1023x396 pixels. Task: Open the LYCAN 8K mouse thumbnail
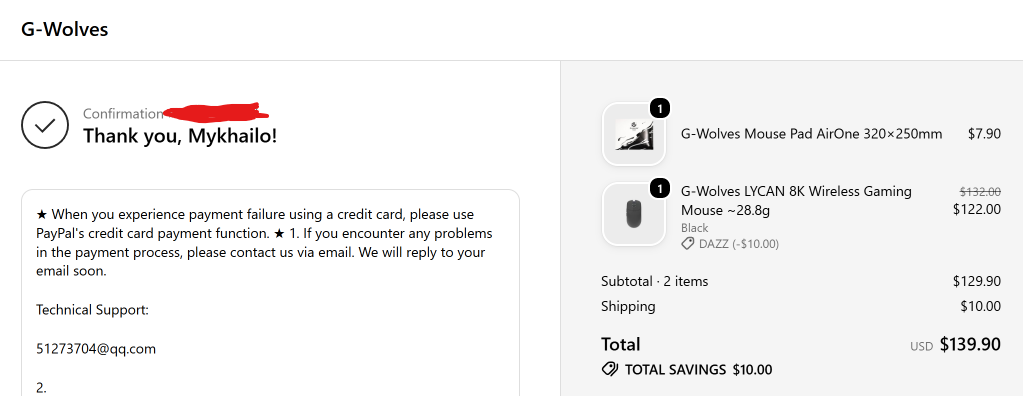point(634,214)
